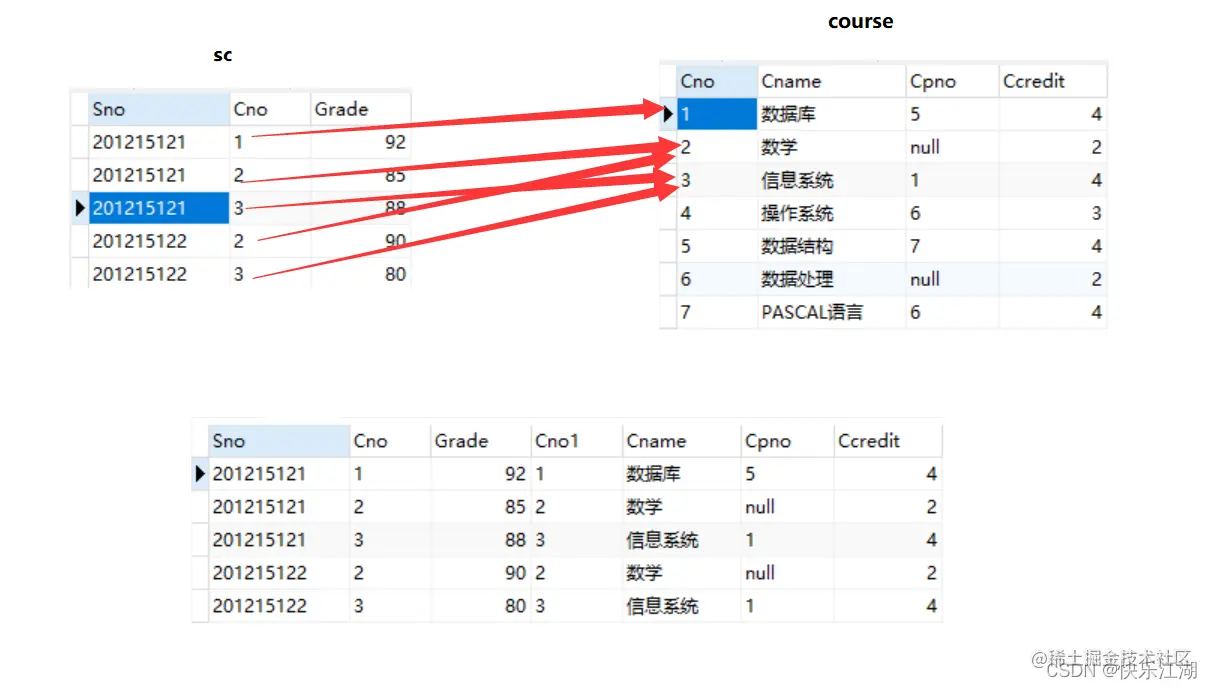Image resolution: width=1212 pixels, height=689 pixels.
Task: Click Cpno 5 in the result table
Action: pyautogui.click(x=750, y=473)
